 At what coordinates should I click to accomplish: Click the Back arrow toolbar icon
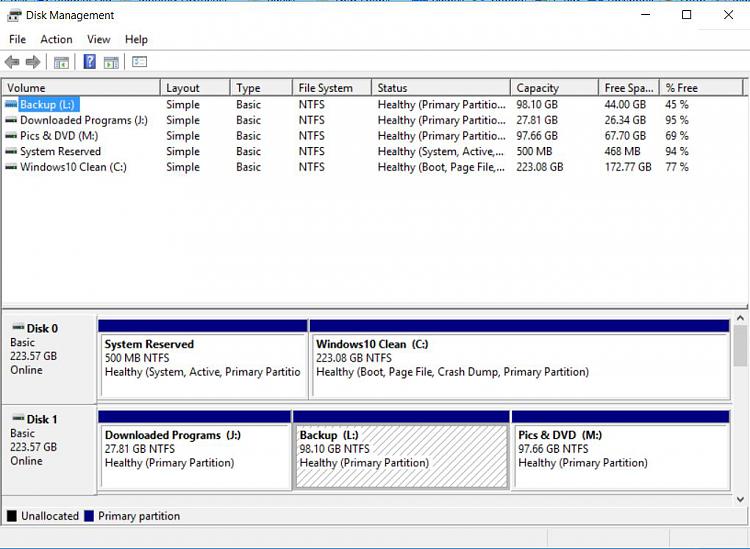(x=12, y=62)
